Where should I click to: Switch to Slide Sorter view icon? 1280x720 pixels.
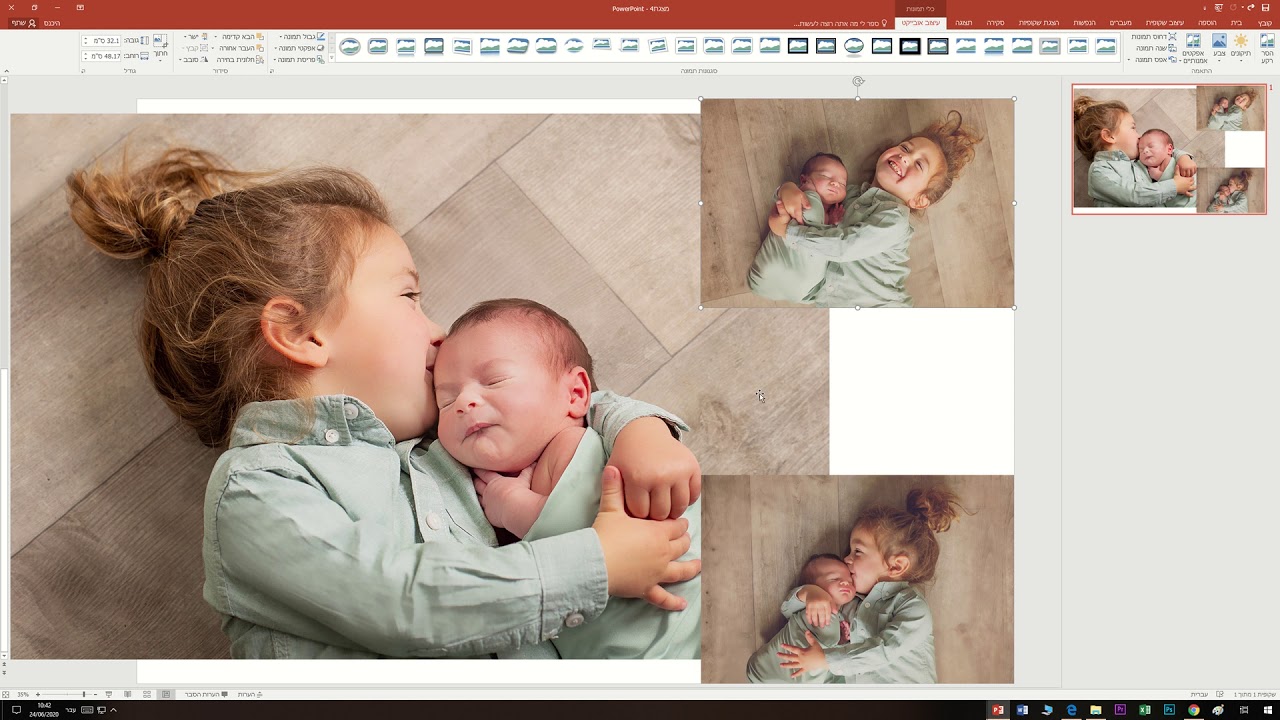pyautogui.click(x=147, y=694)
